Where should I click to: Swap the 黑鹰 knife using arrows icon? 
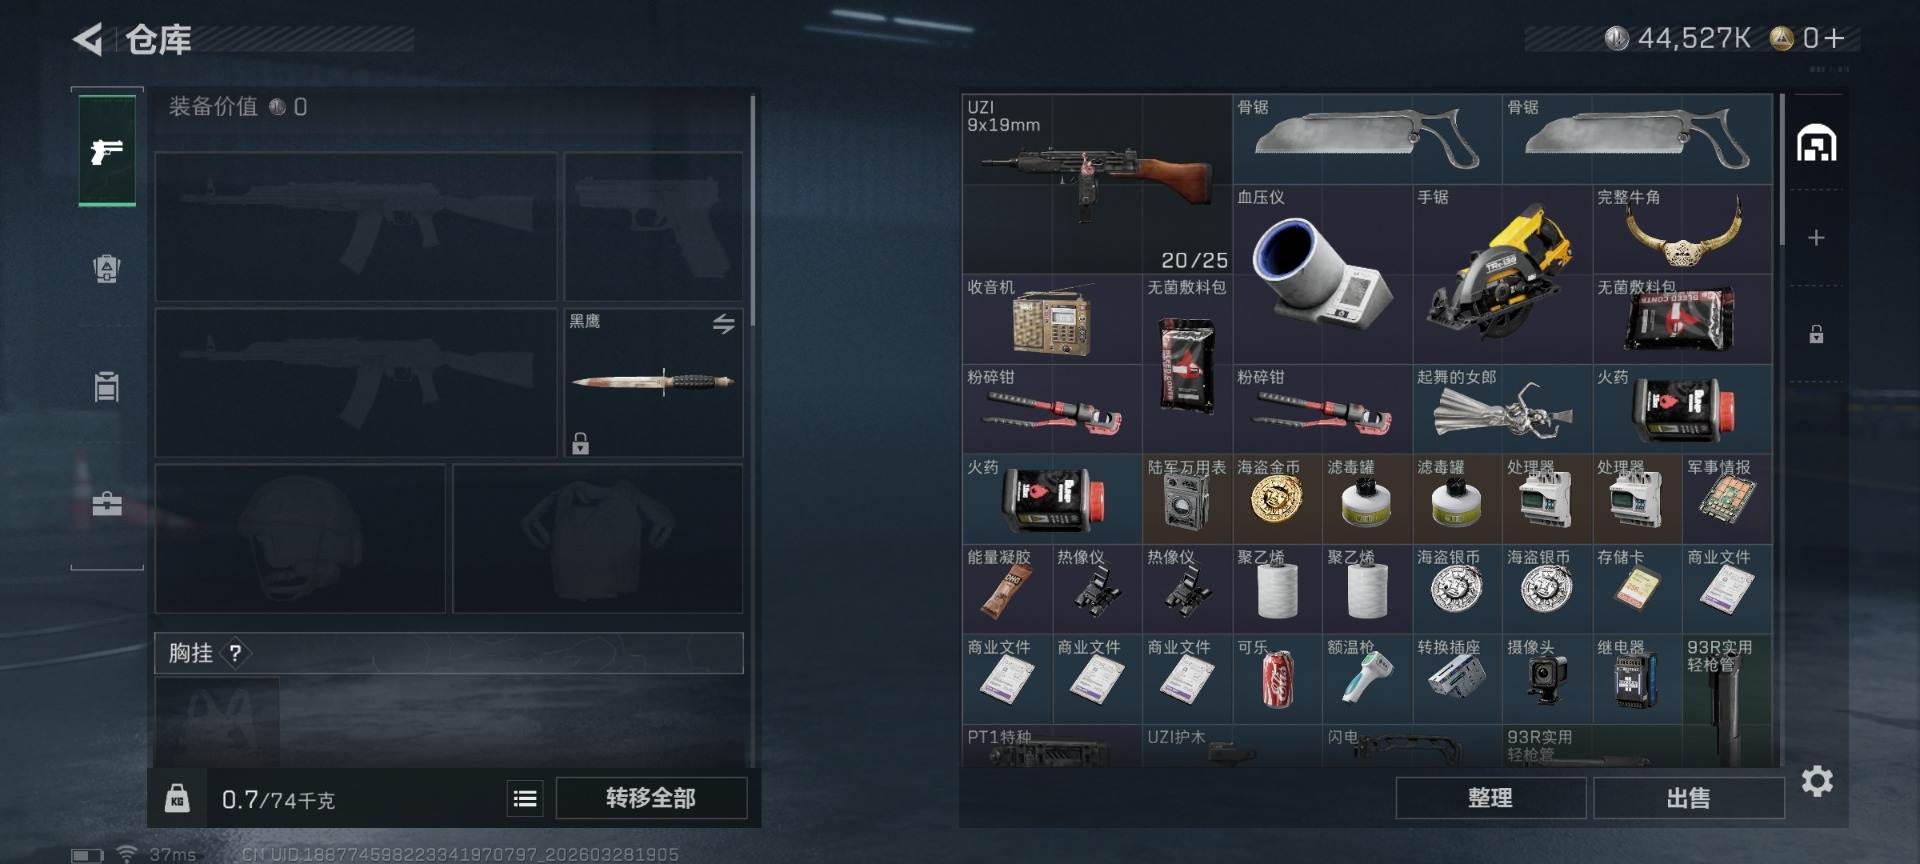pyautogui.click(x=723, y=323)
